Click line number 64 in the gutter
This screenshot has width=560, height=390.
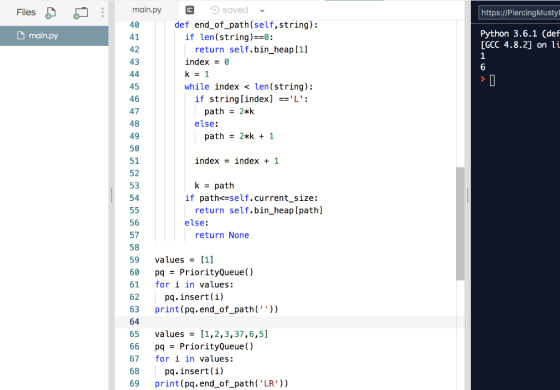click(134, 322)
